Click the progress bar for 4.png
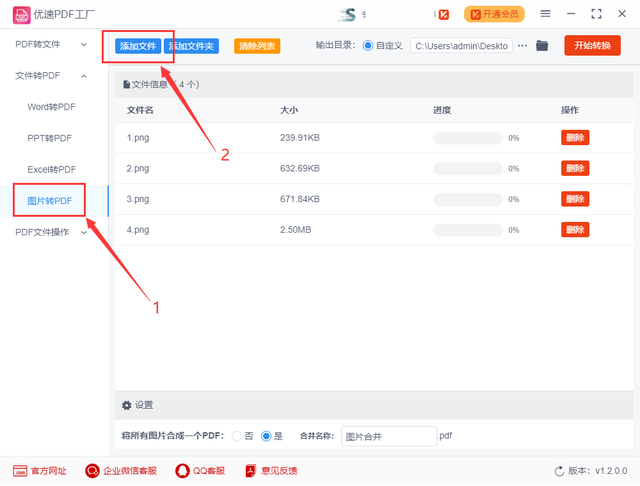The height and width of the screenshot is (486, 640). pyautogui.click(x=468, y=230)
